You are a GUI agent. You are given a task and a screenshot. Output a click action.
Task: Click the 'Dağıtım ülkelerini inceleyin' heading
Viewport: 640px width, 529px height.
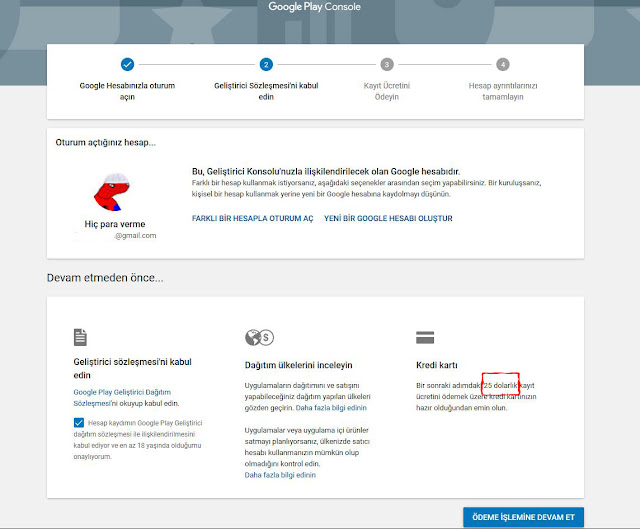(x=298, y=365)
